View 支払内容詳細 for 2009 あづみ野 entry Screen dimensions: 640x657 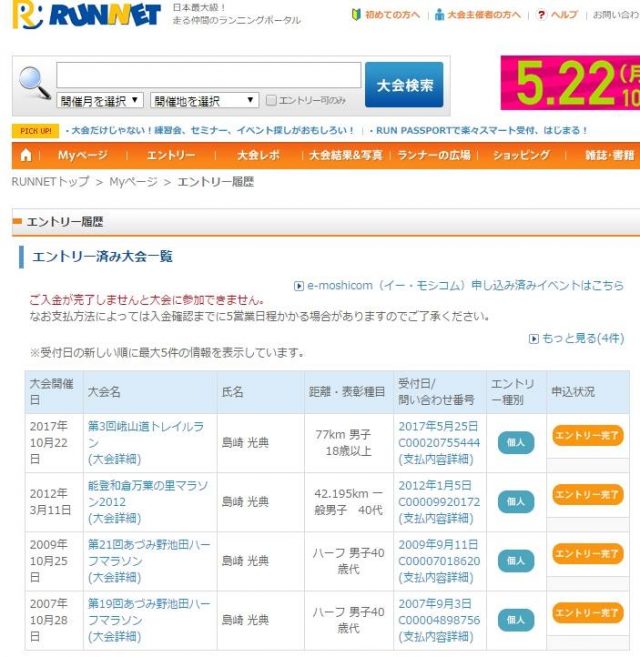click(439, 577)
